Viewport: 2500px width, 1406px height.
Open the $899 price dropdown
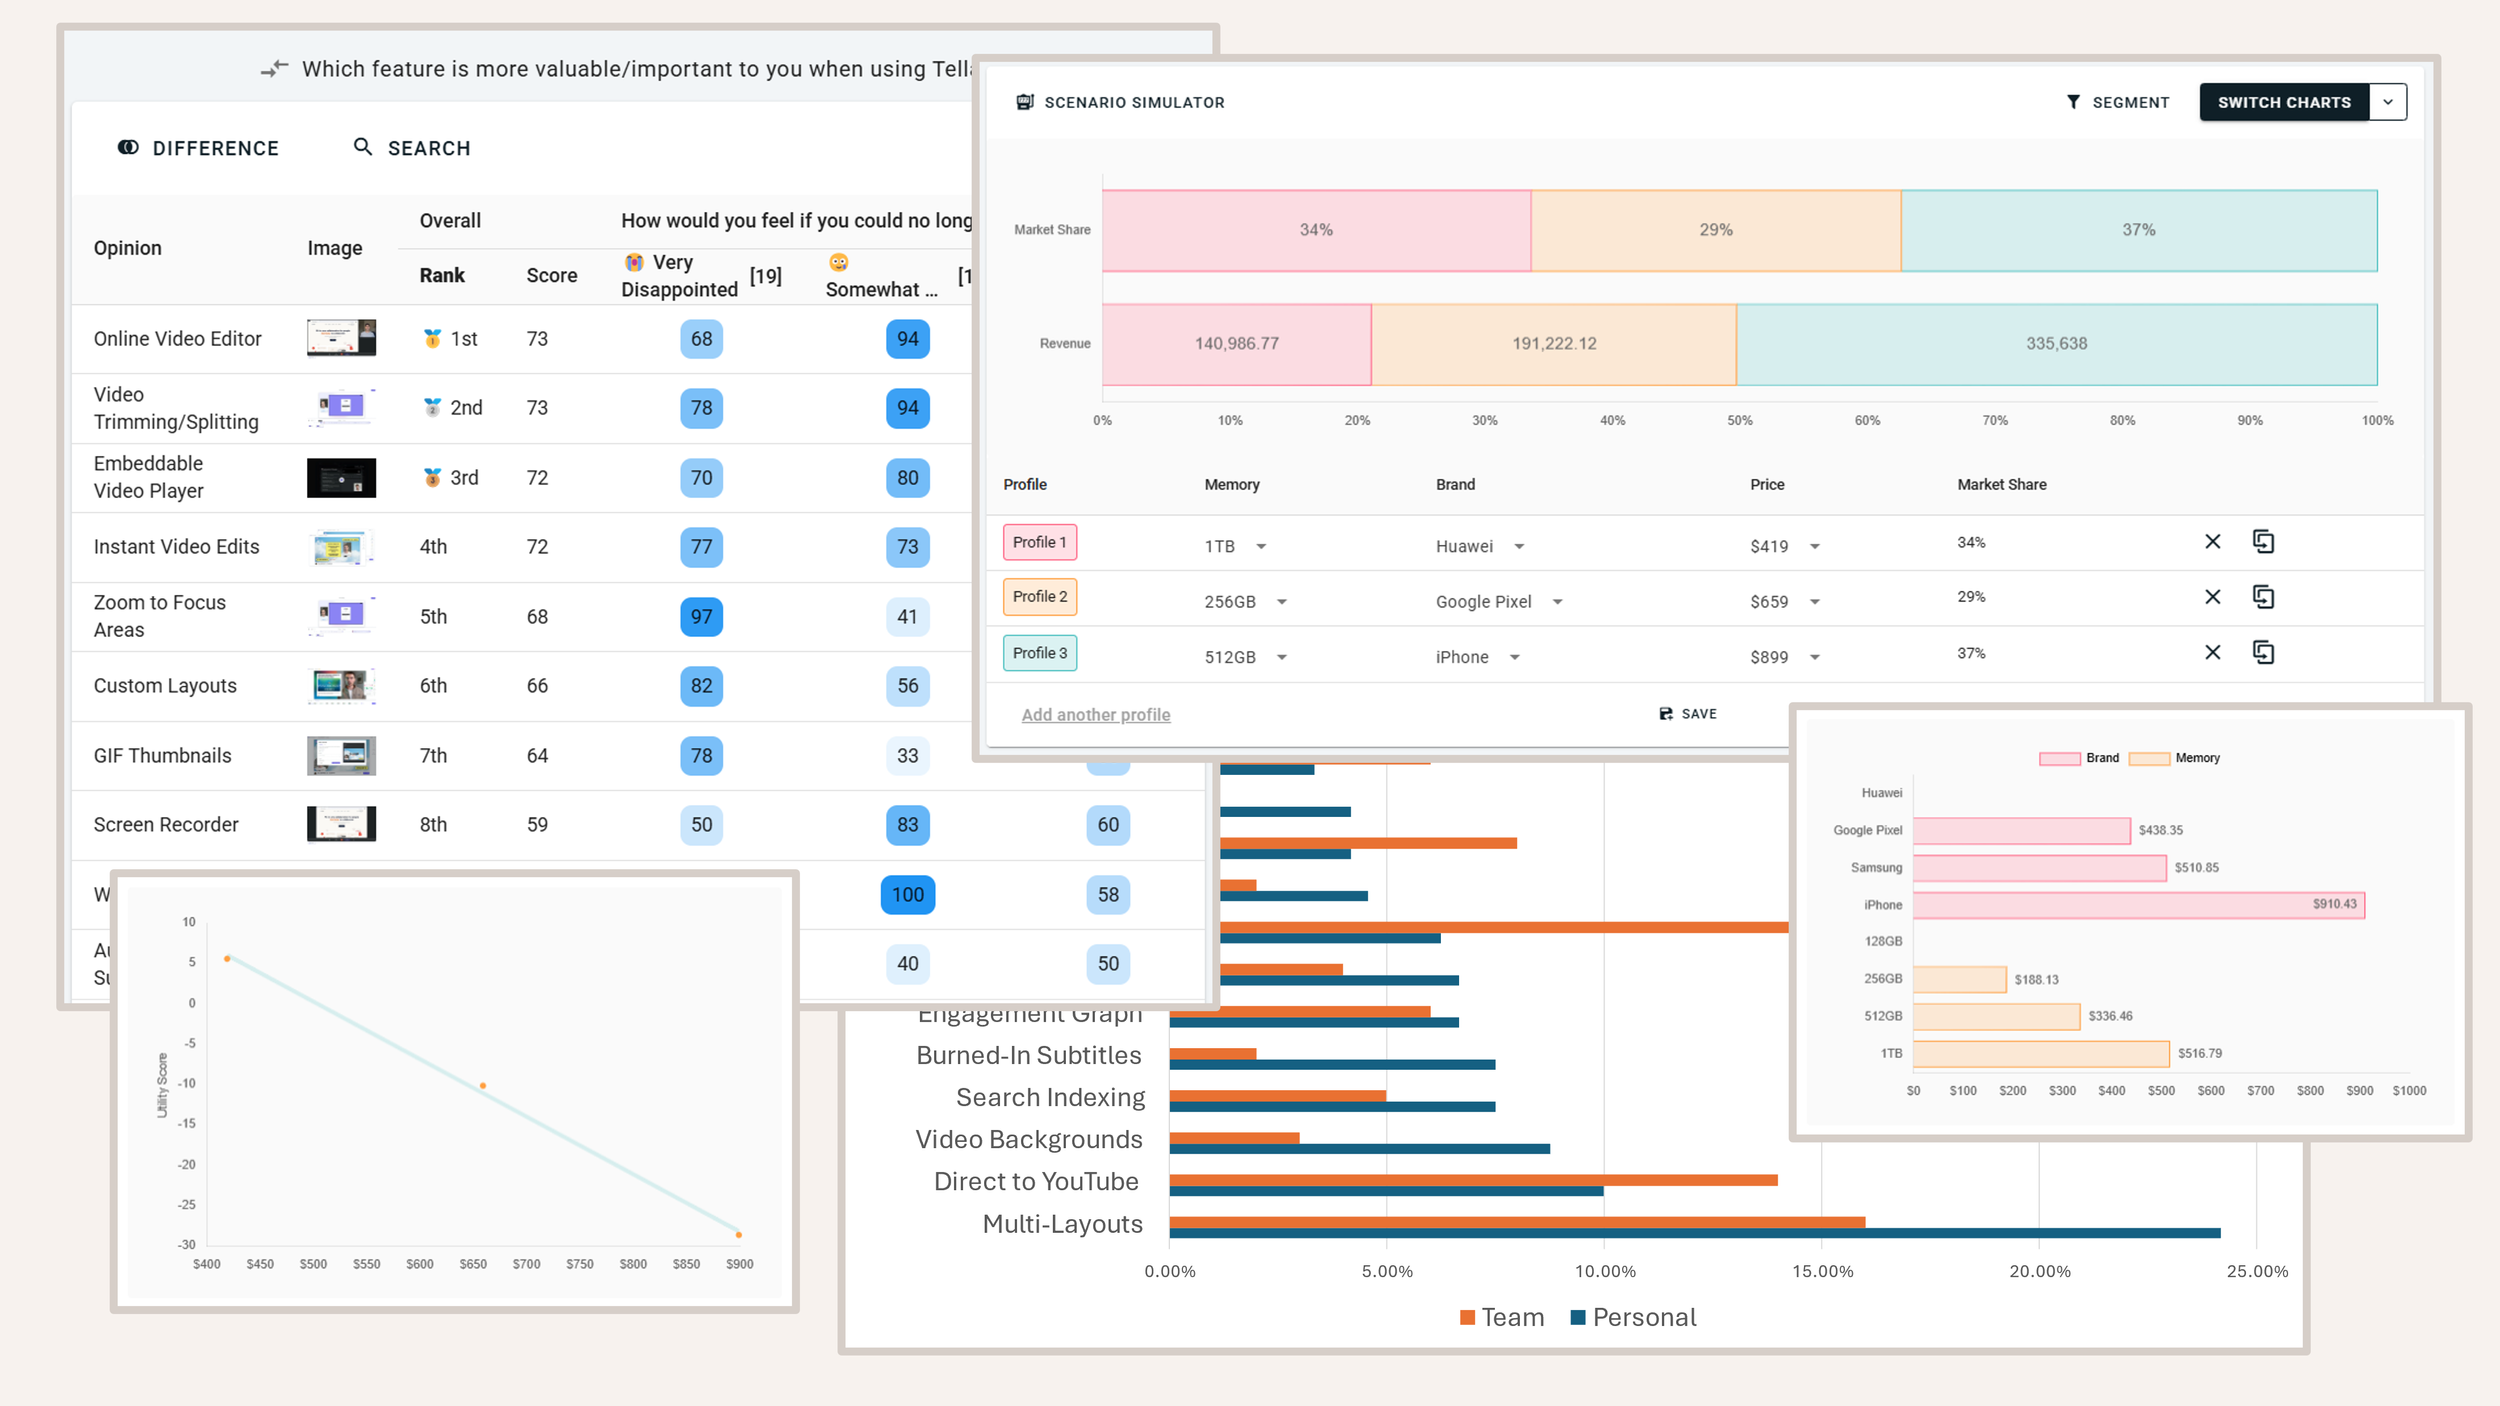(x=1814, y=658)
